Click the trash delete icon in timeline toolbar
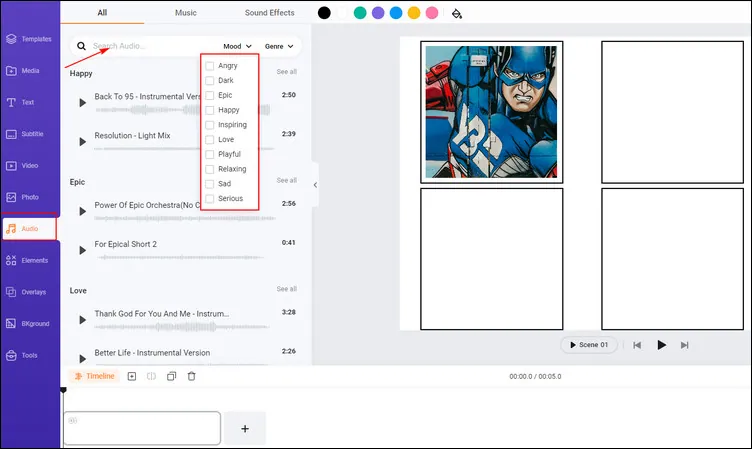 (x=191, y=377)
